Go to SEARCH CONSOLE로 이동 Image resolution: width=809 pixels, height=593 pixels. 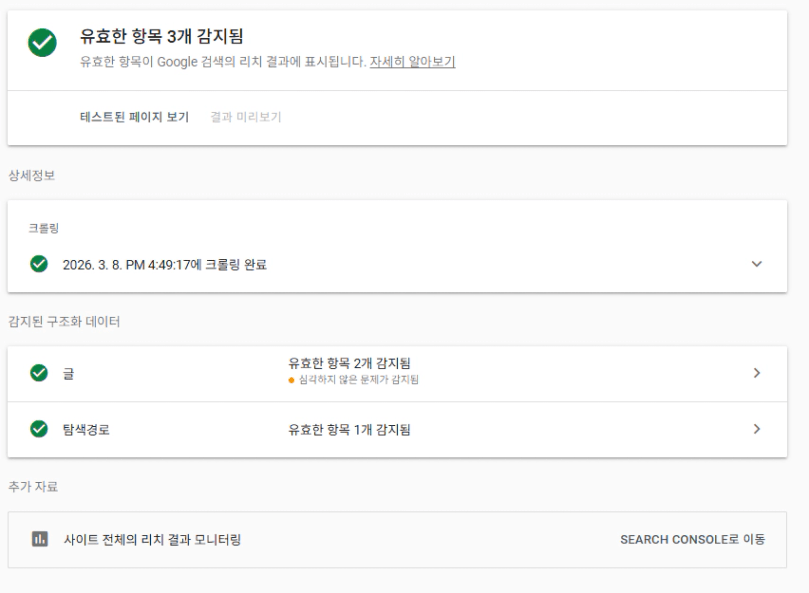tap(692, 540)
